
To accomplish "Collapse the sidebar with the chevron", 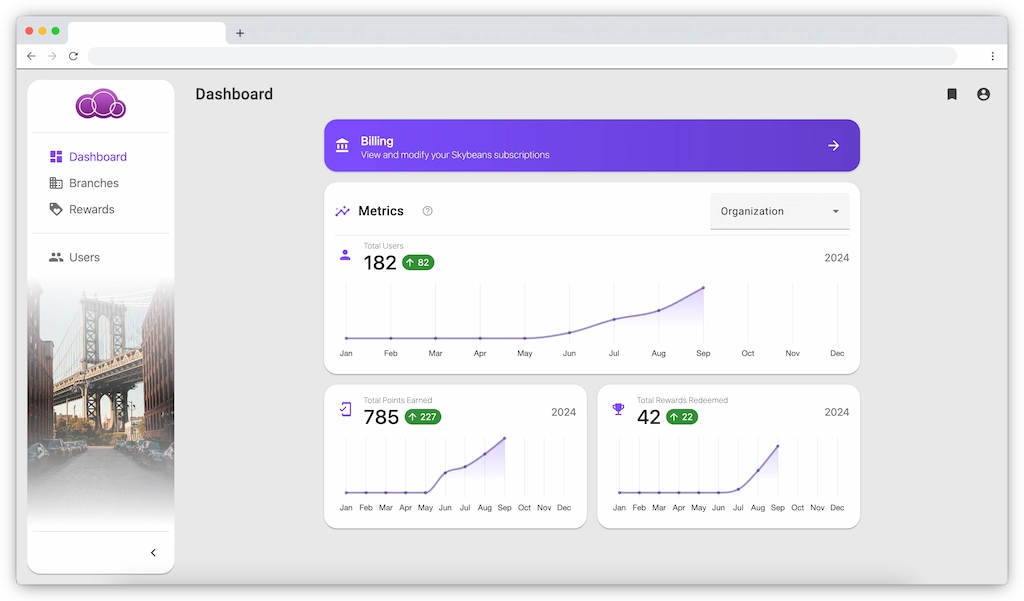I will coord(152,552).
